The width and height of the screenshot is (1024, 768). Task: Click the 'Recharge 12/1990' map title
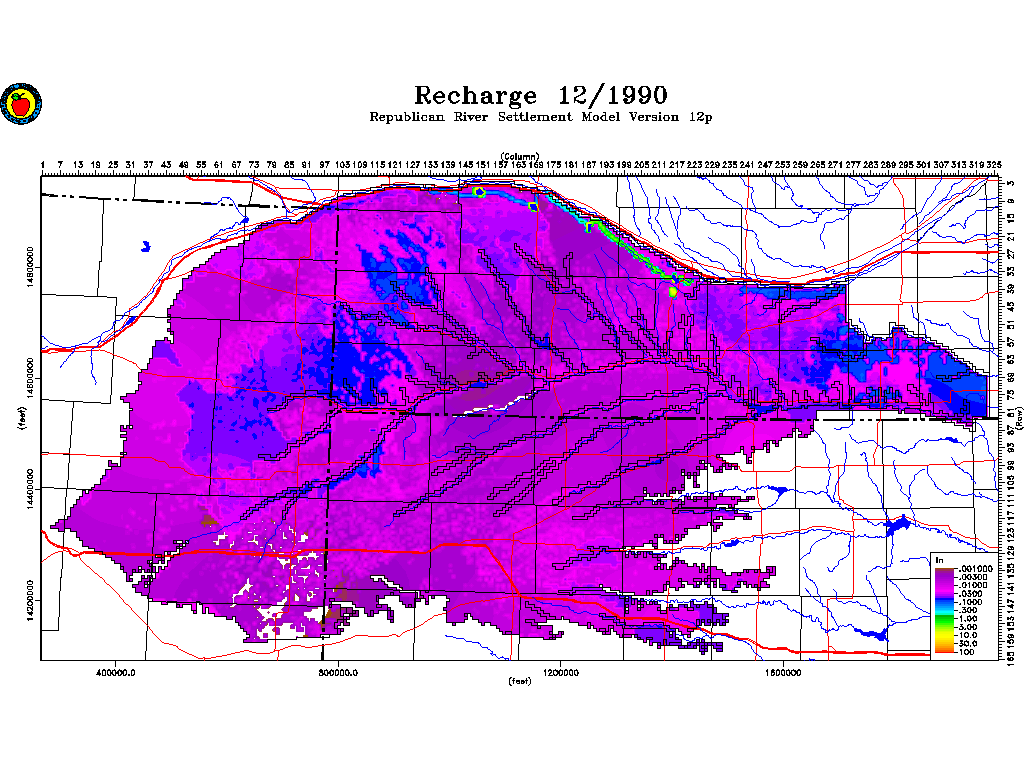coord(541,95)
